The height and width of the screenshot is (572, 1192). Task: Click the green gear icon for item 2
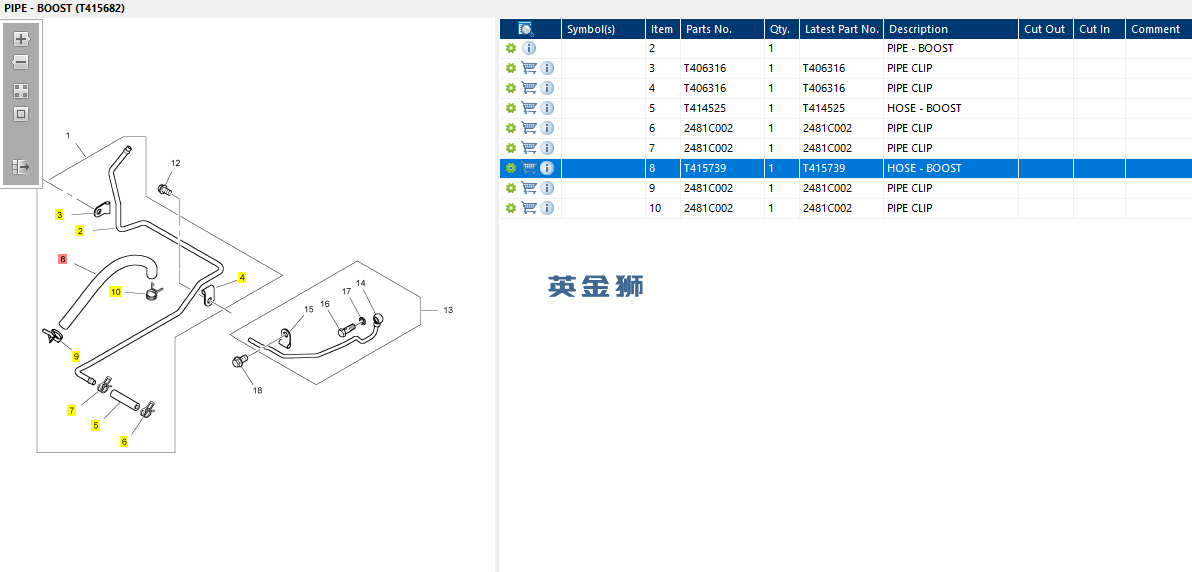click(511, 48)
